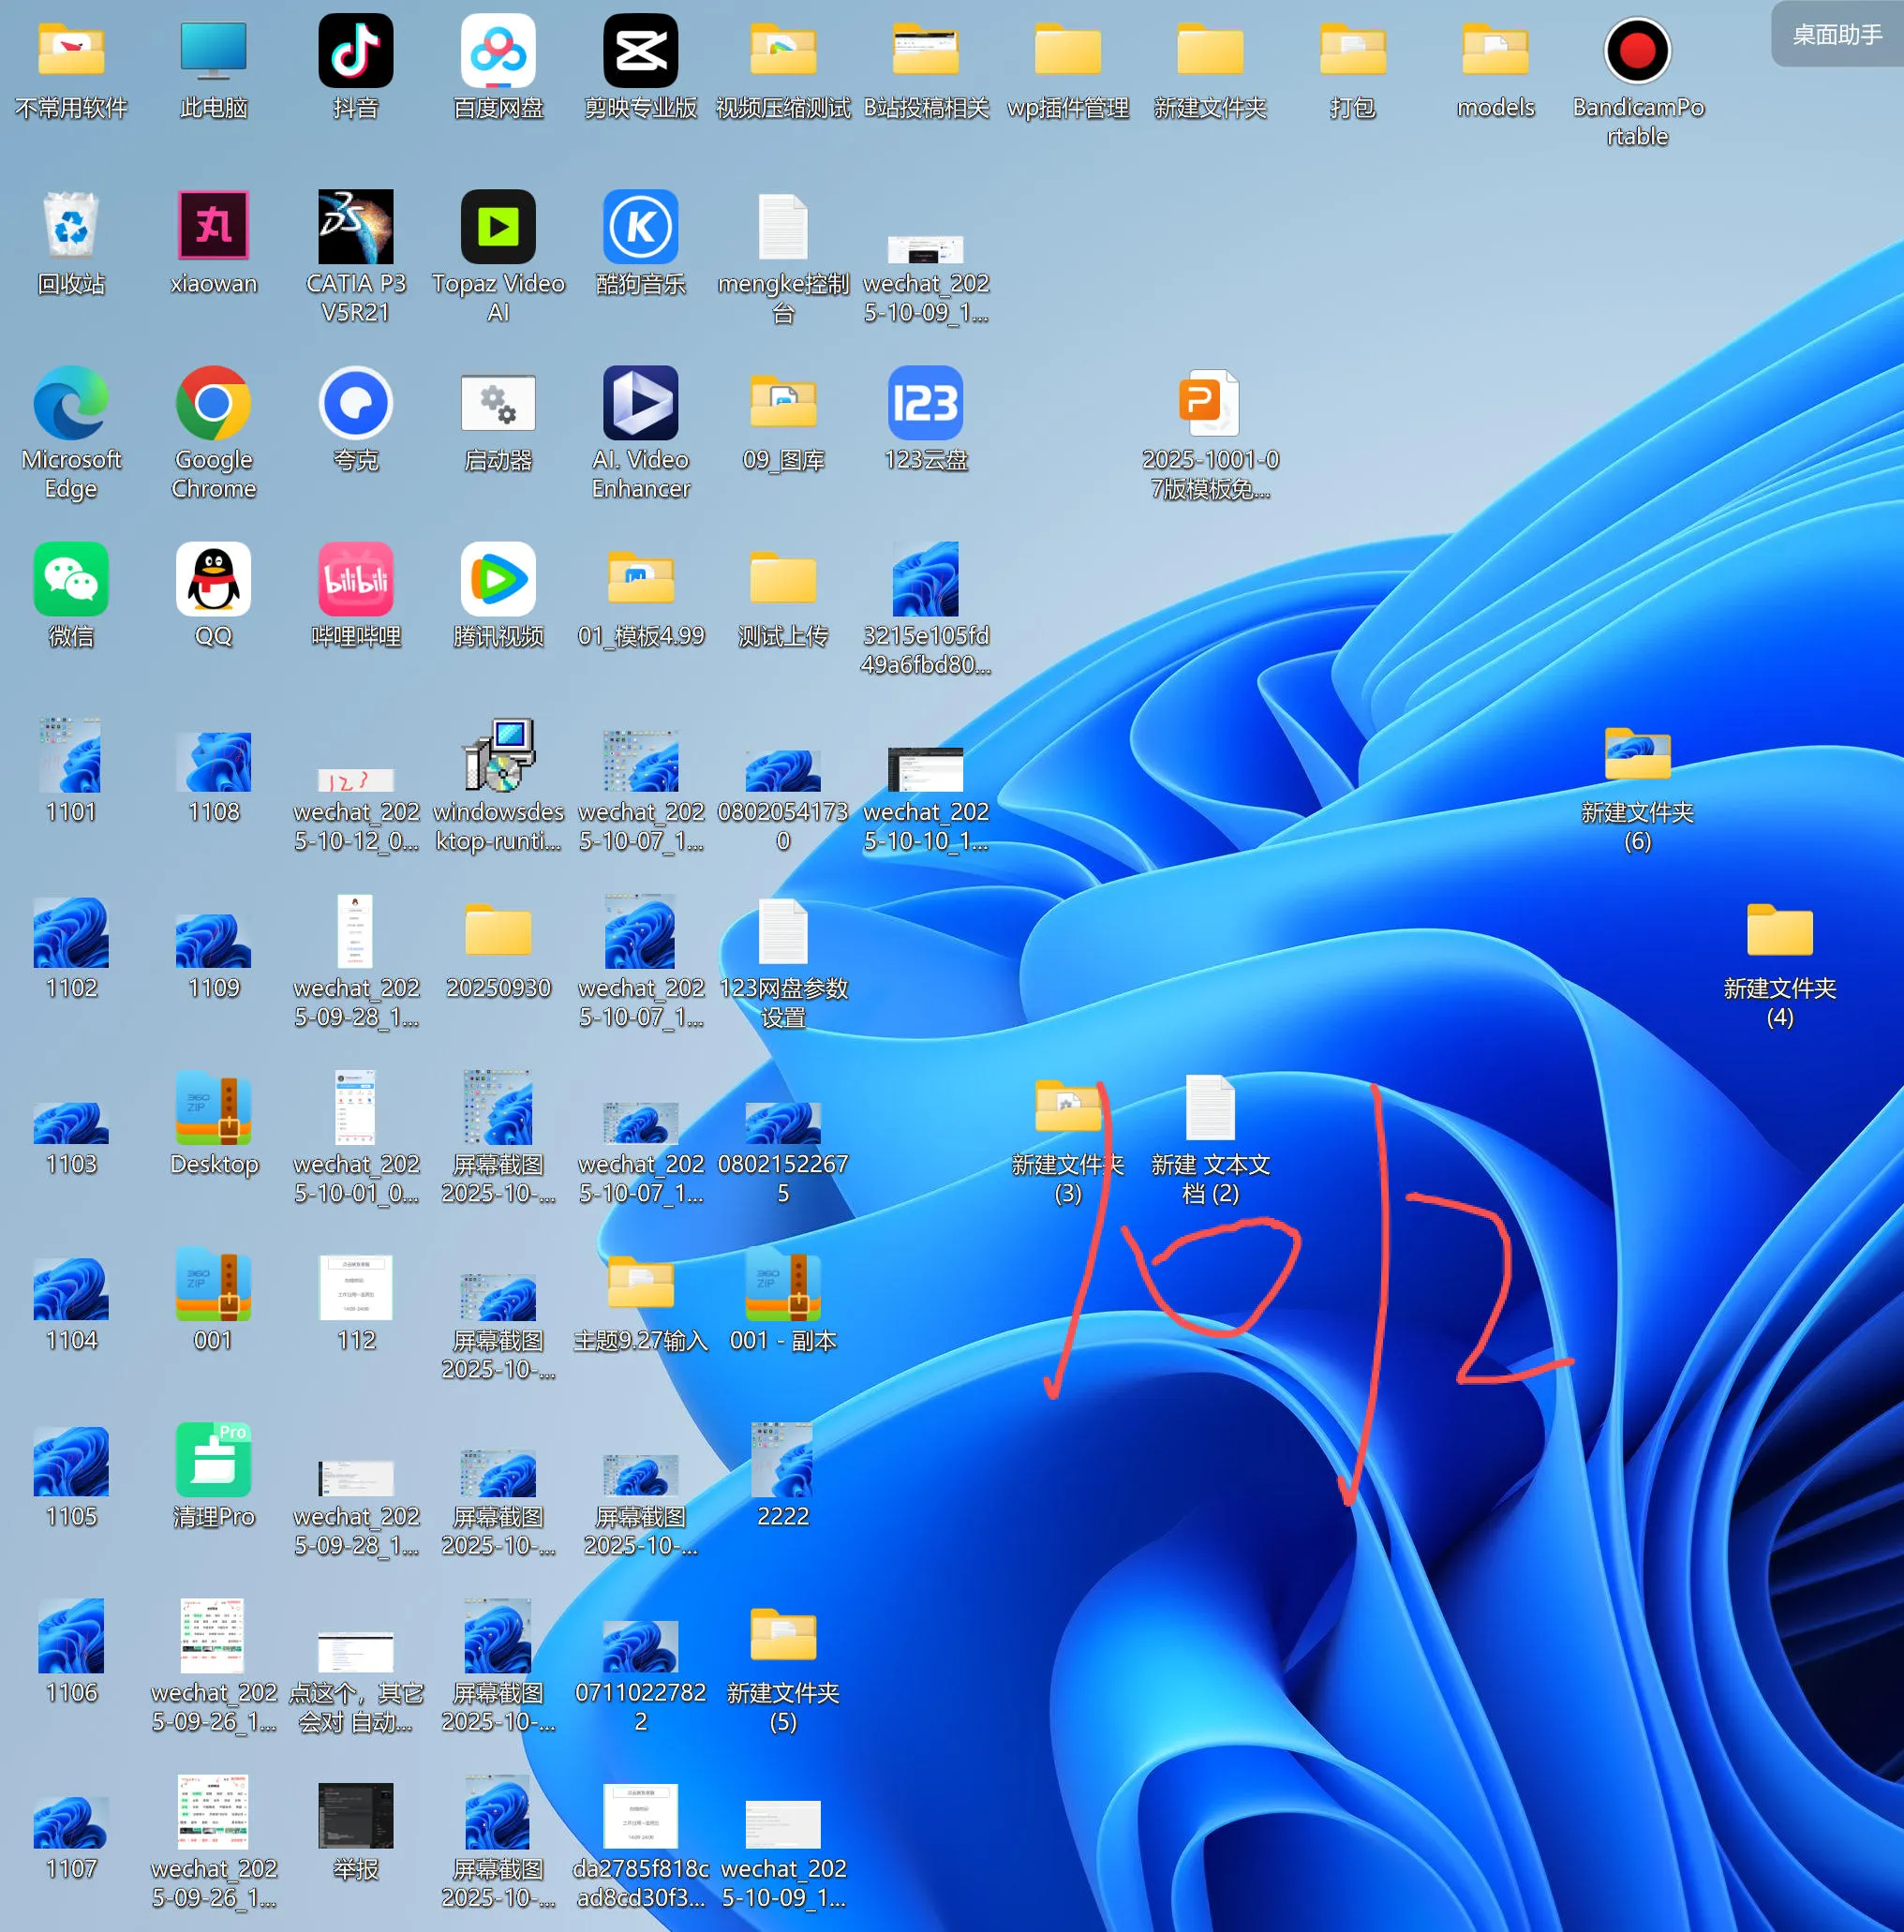The image size is (1904, 1932).
Task: Click the 腾讯视频 icon
Action: coord(498,579)
